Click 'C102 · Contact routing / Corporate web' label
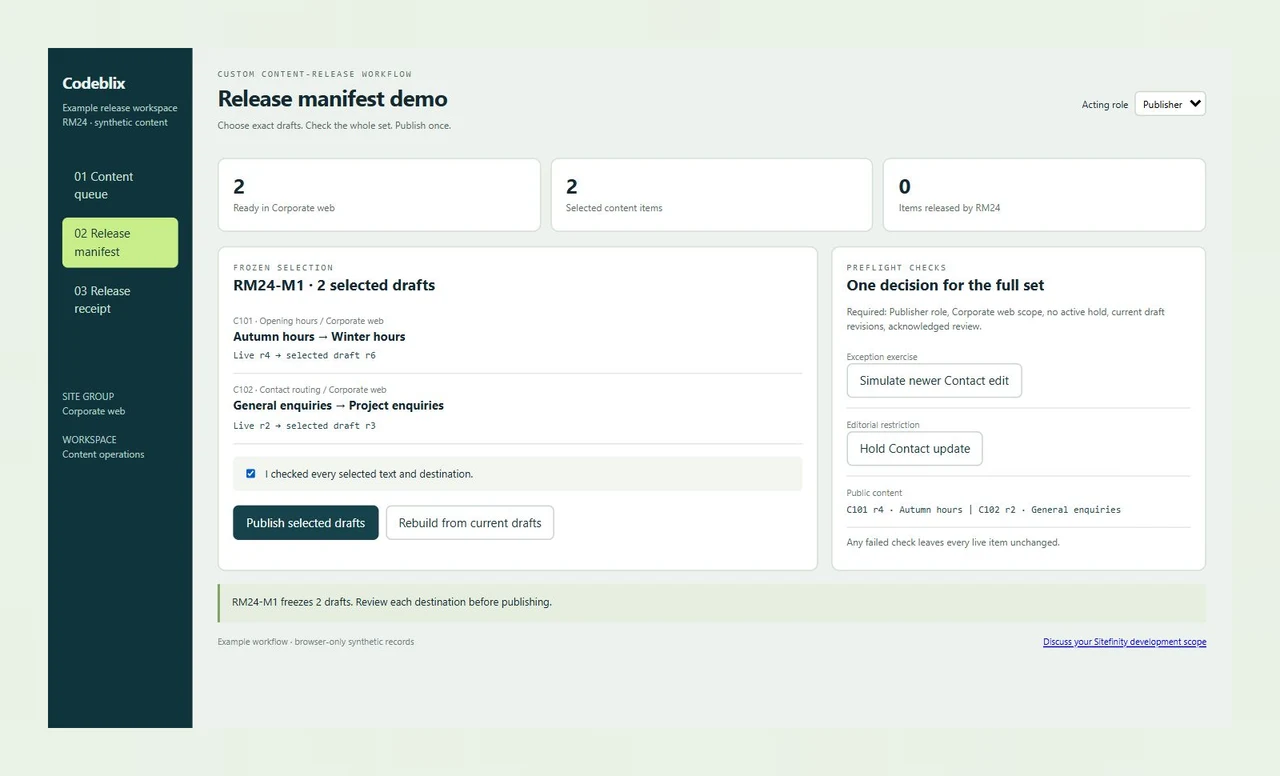 click(310, 390)
